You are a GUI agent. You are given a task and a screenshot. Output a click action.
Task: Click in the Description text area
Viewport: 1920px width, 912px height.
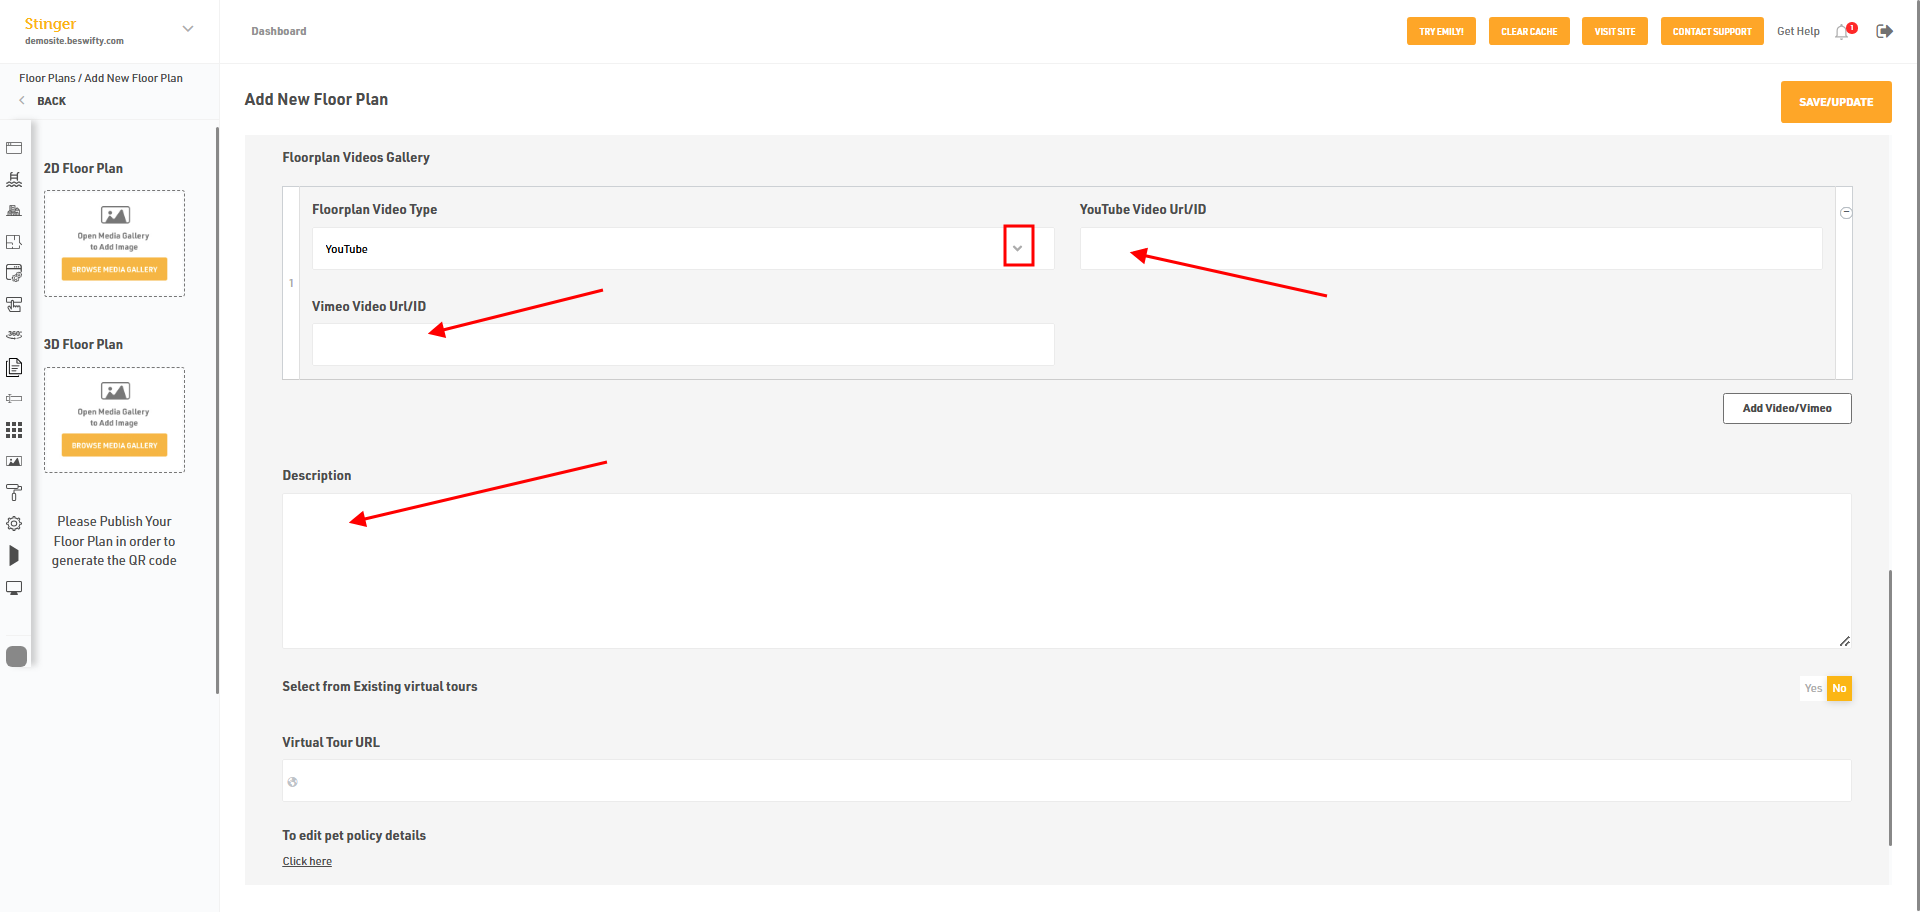(1067, 571)
